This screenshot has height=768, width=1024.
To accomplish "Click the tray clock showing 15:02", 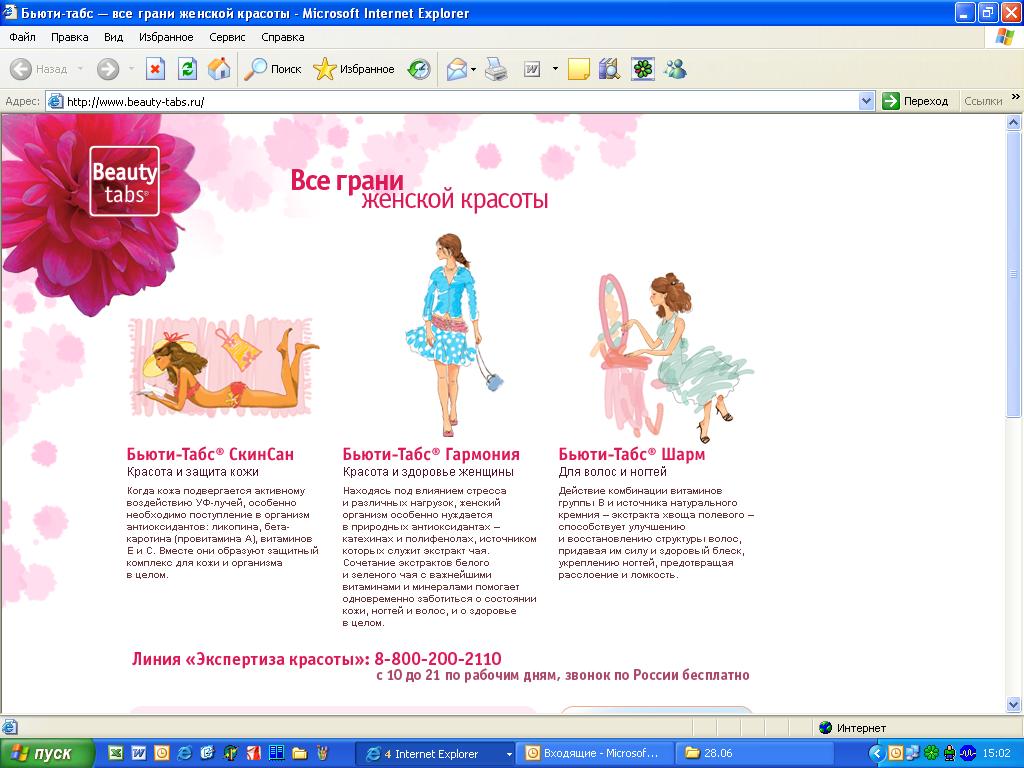I will click(997, 754).
